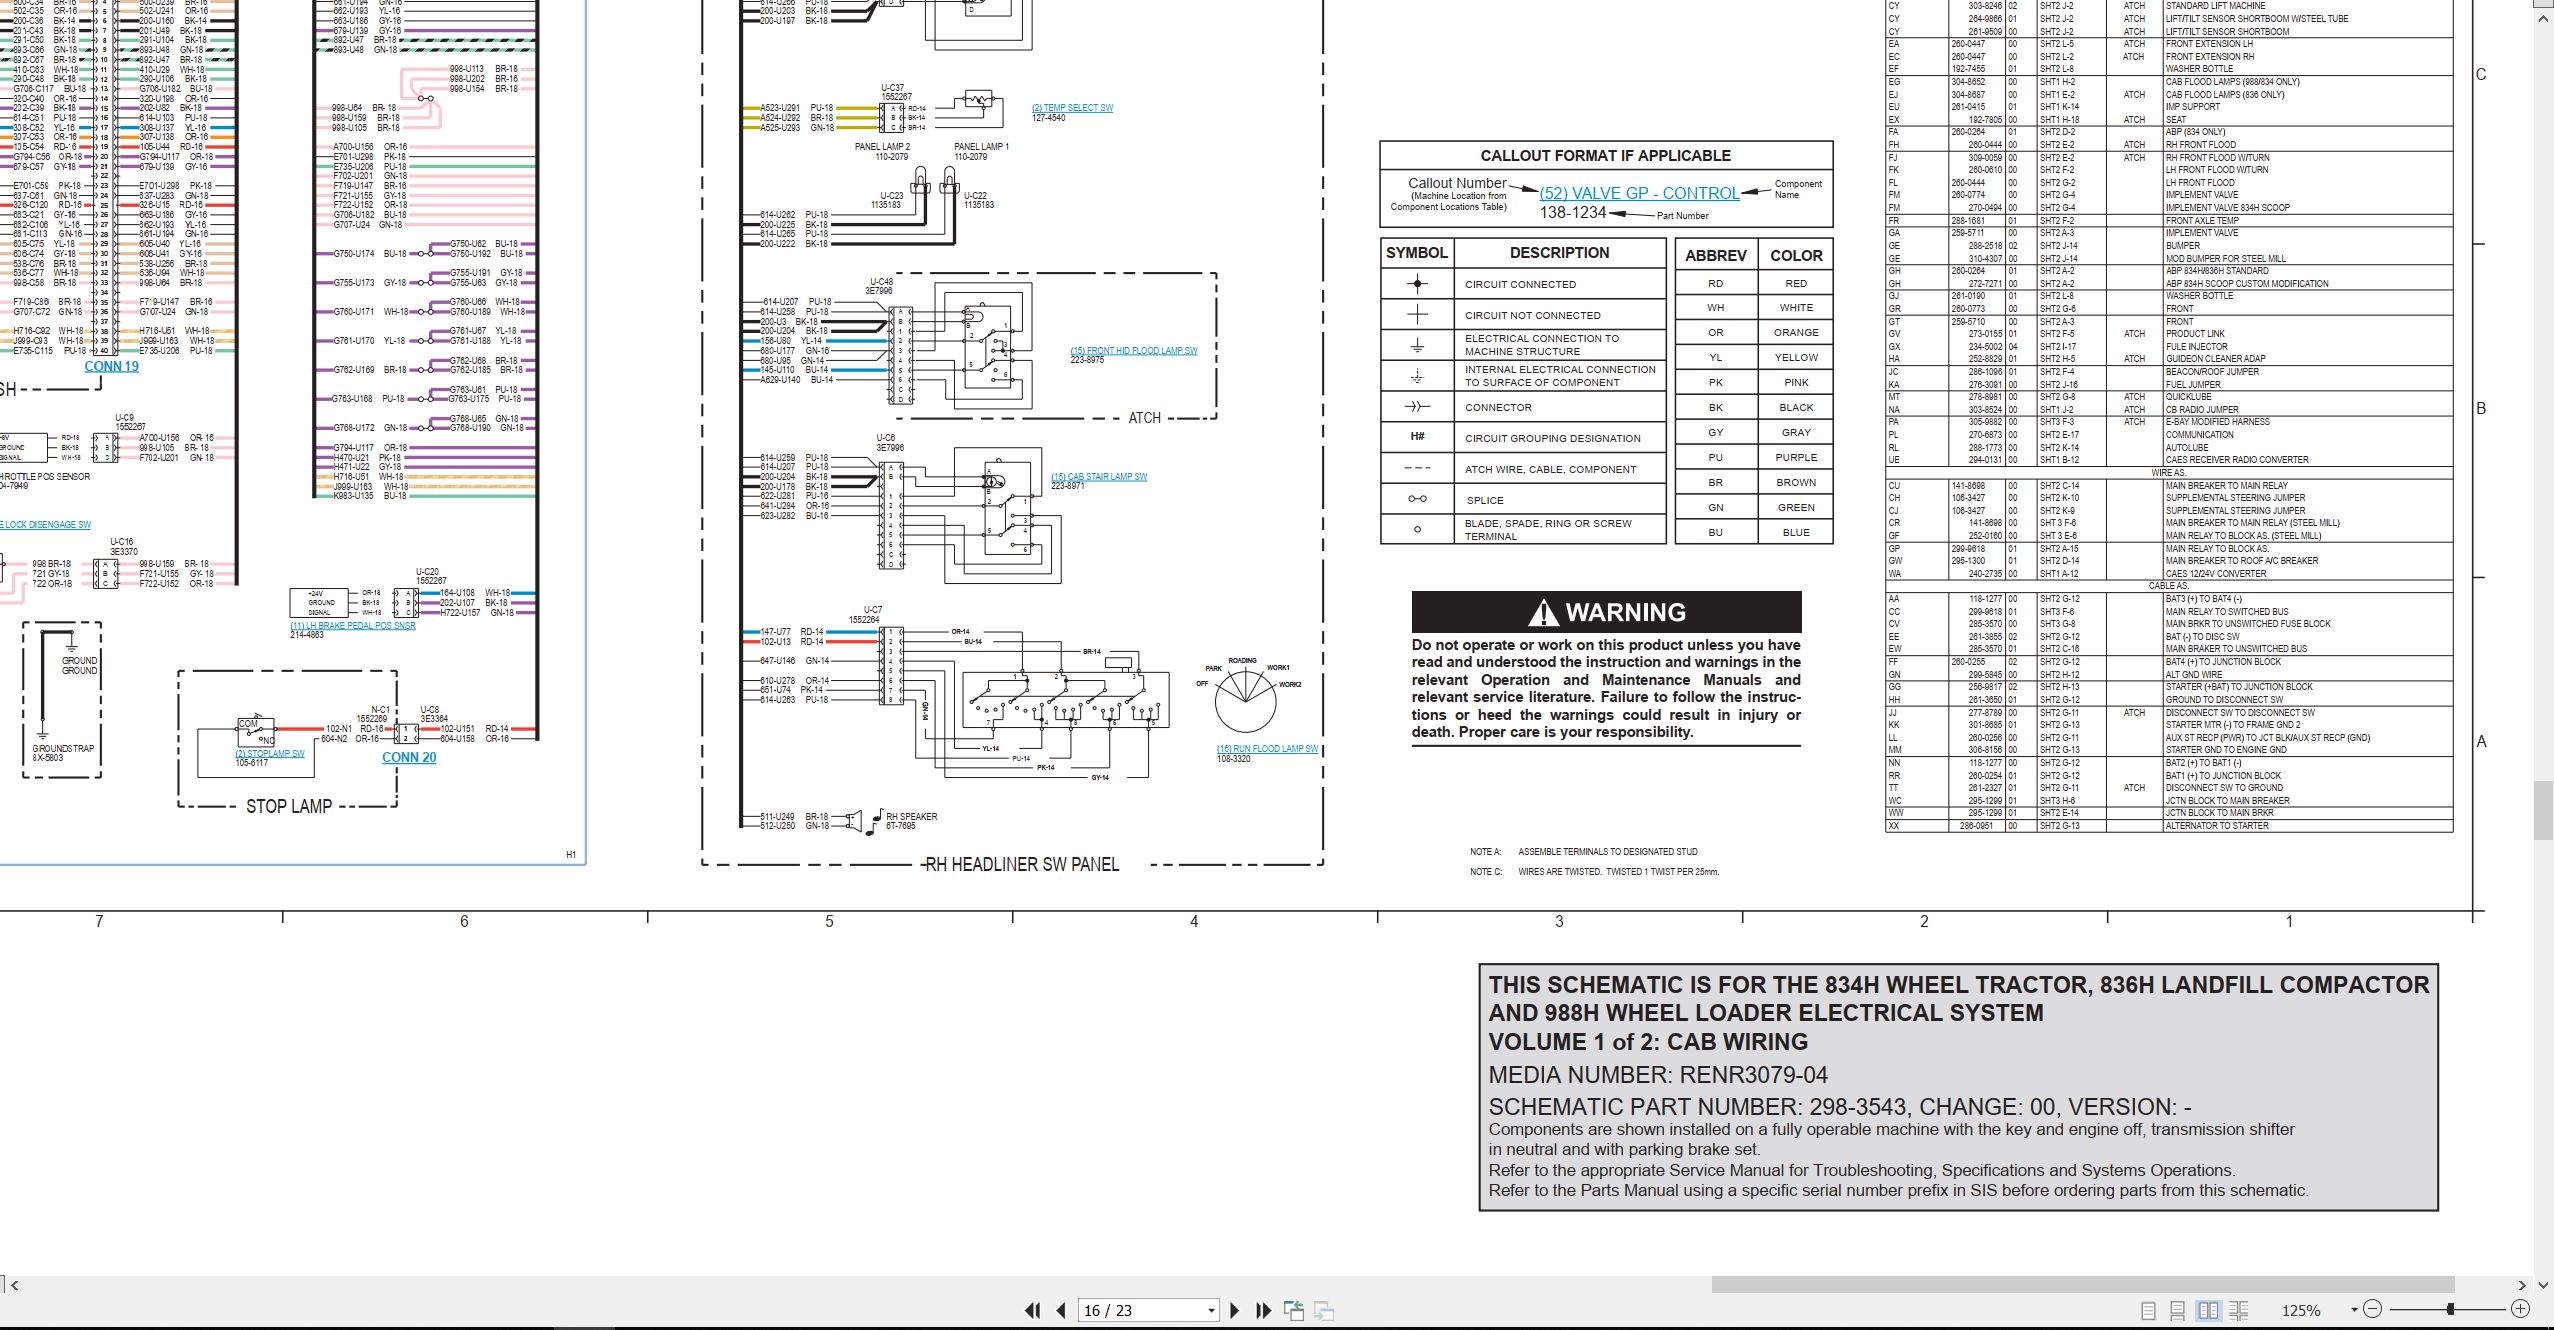Click the horizontal scrollbar thumb

click(x=2082, y=1285)
